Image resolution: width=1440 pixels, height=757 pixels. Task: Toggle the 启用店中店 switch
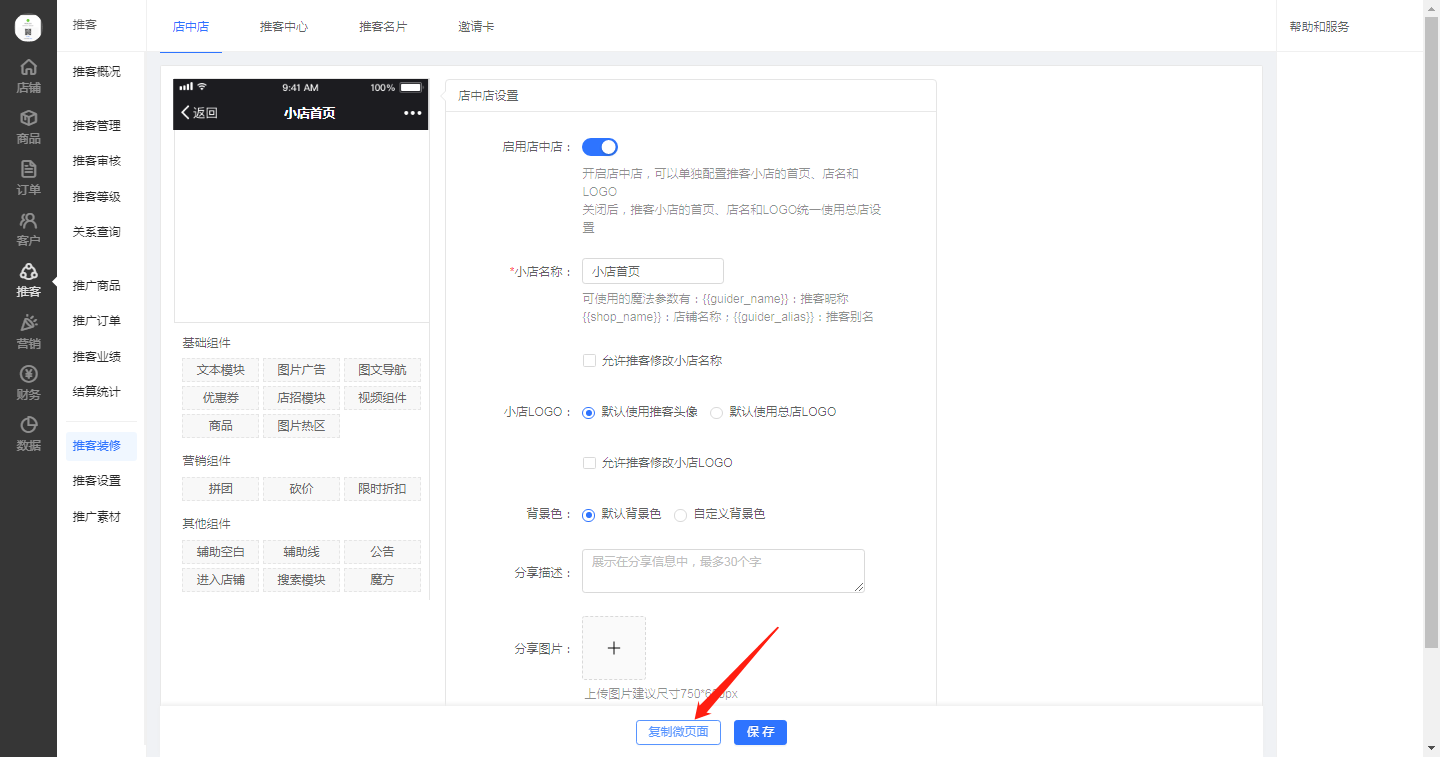600,147
